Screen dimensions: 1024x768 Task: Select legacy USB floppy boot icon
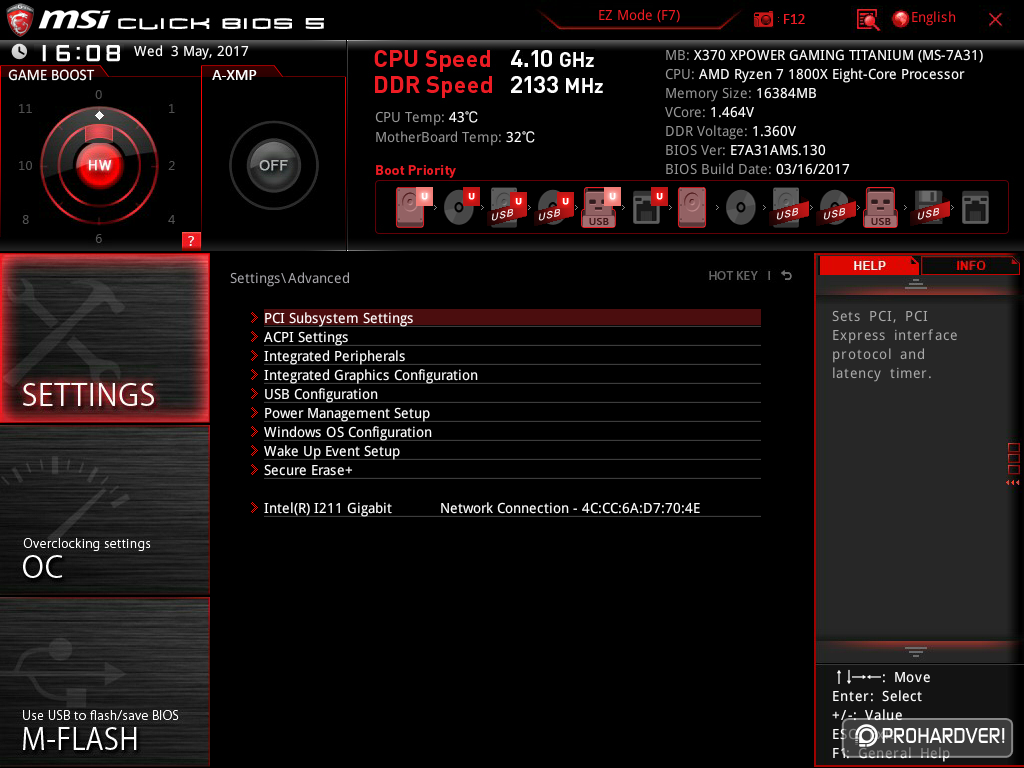click(x=928, y=208)
